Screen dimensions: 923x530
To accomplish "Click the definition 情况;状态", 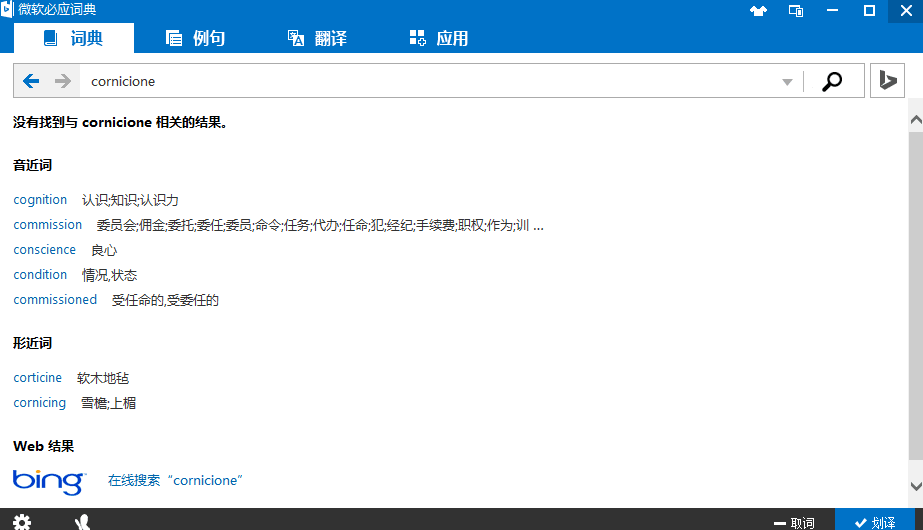I will point(109,275).
